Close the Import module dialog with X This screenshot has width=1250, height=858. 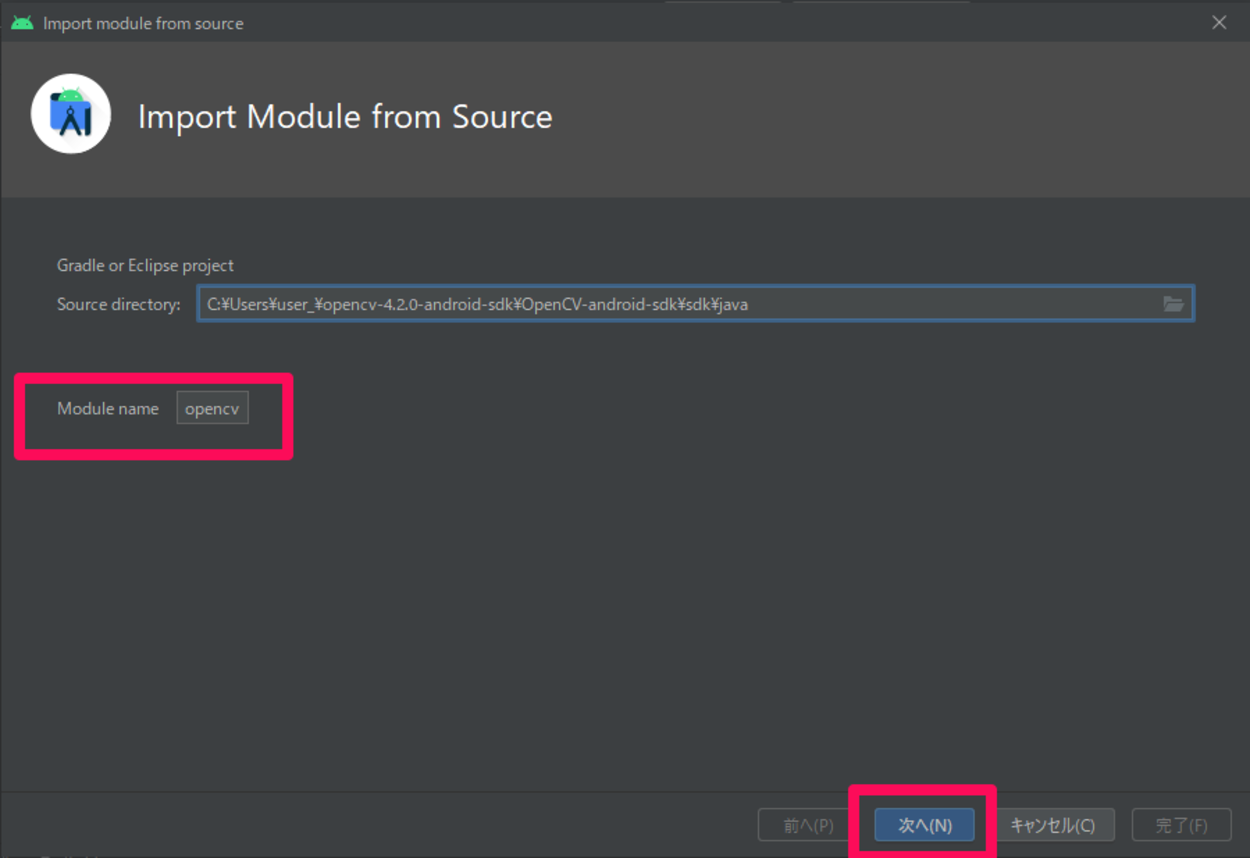[1219, 21]
